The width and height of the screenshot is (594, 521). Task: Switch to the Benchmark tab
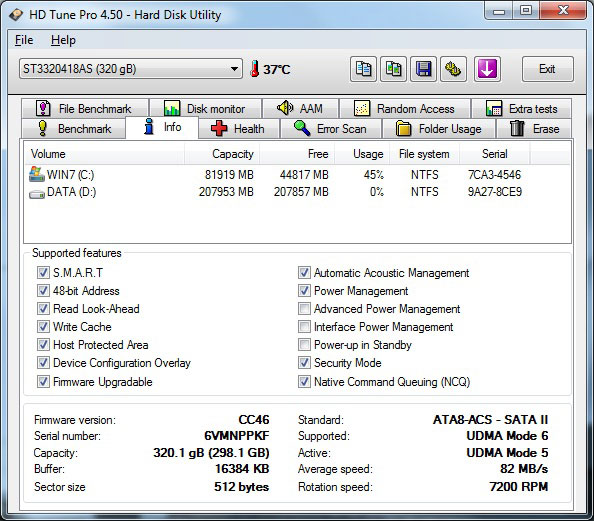tap(74, 128)
